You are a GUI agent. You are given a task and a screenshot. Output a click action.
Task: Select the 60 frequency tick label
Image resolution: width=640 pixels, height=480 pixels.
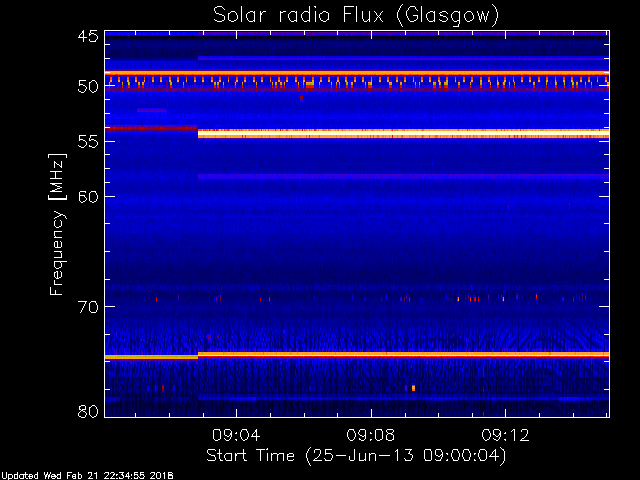[88, 196]
